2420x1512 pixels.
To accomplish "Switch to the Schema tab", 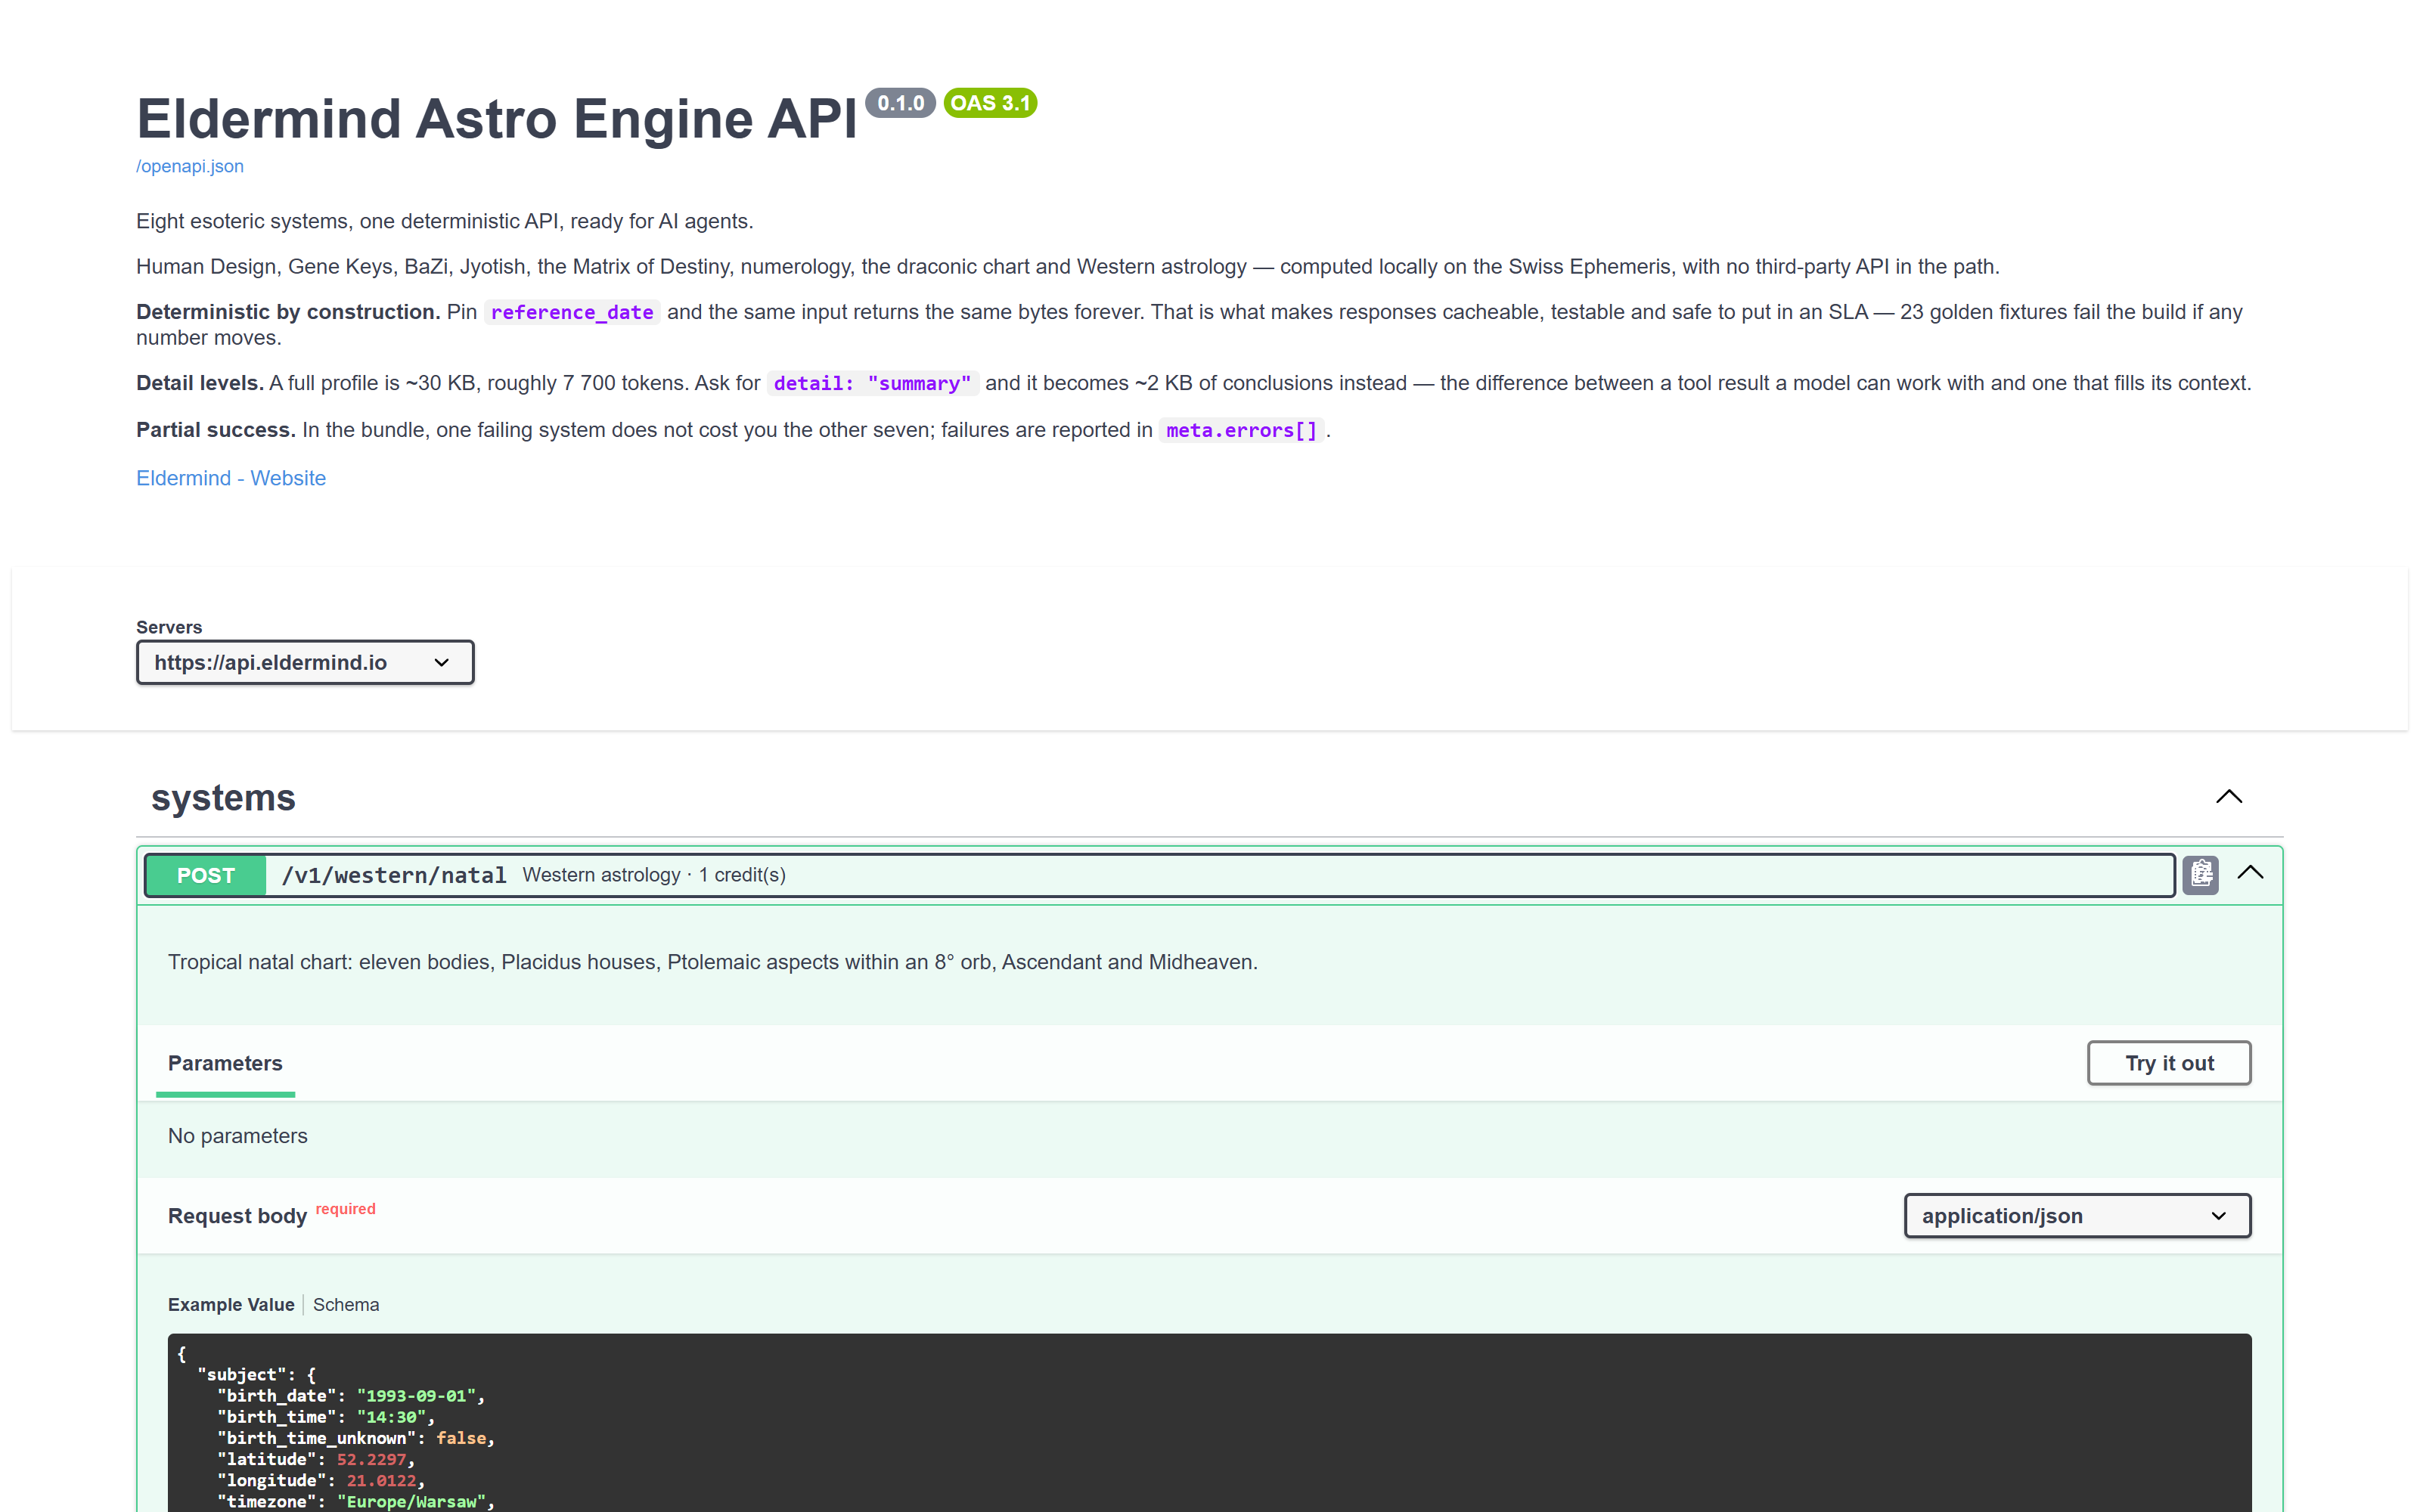I will (x=346, y=1305).
